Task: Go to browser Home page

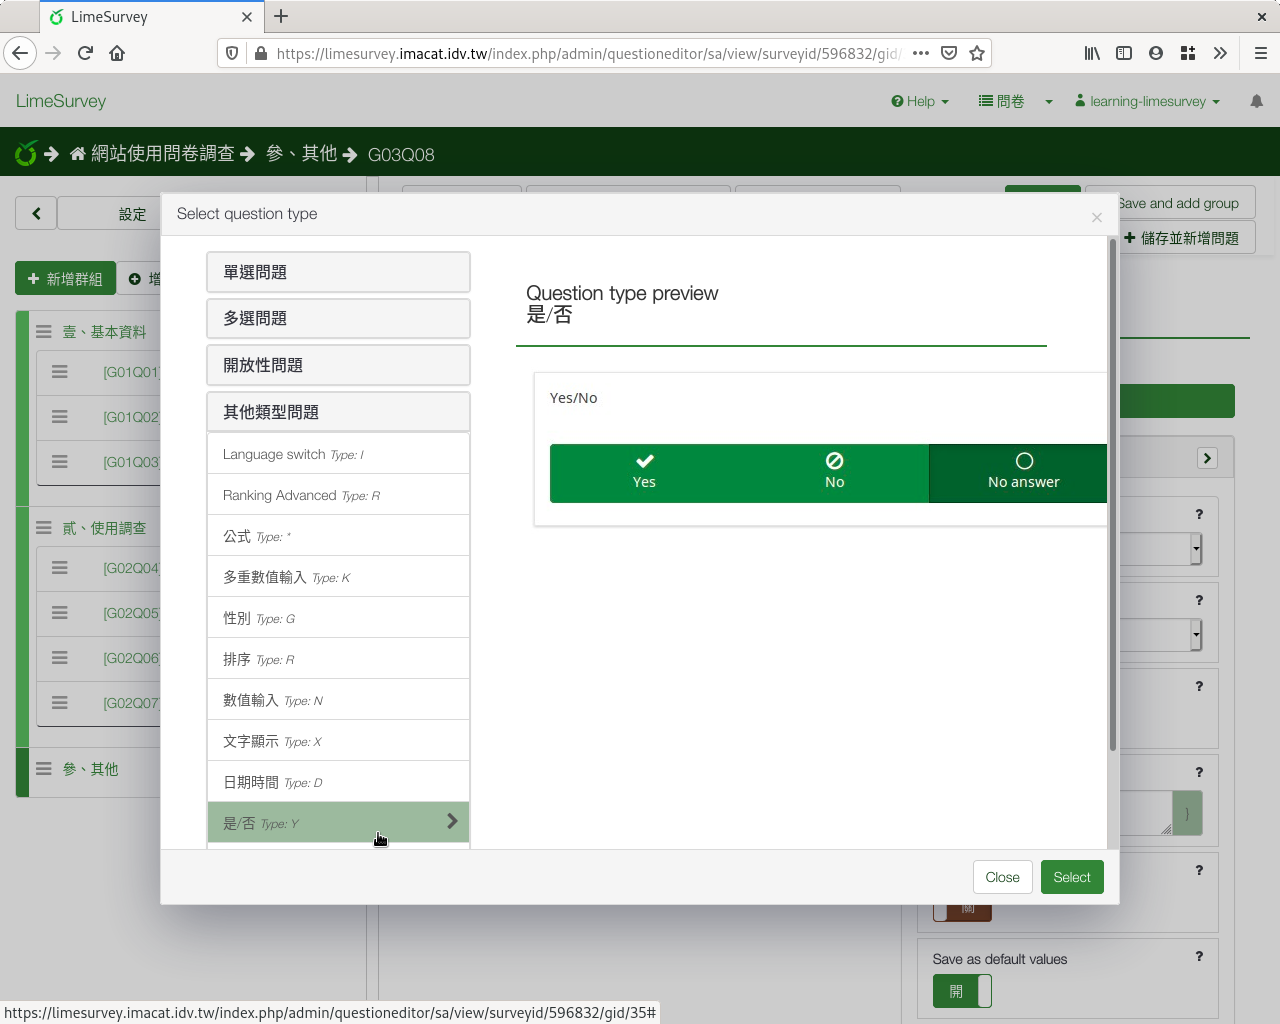Action: [117, 53]
